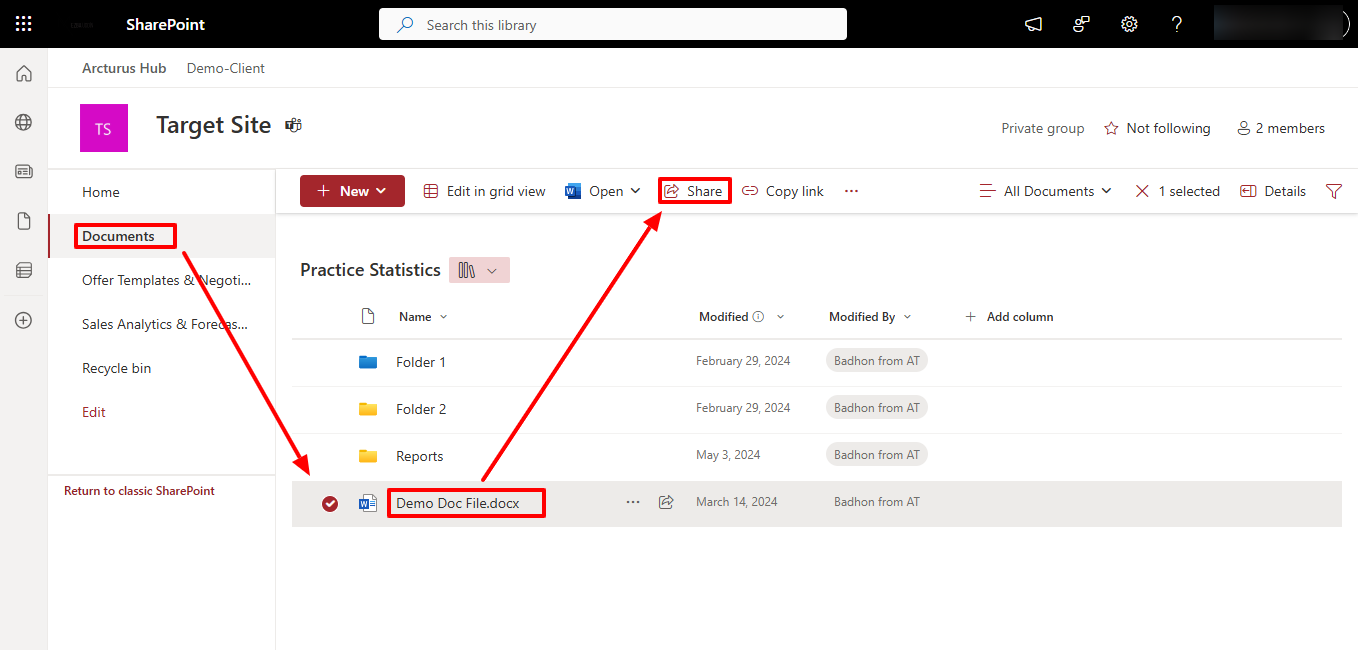The image size is (1358, 650).
Task: Open the filter funnel icon
Action: pyautogui.click(x=1333, y=191)
